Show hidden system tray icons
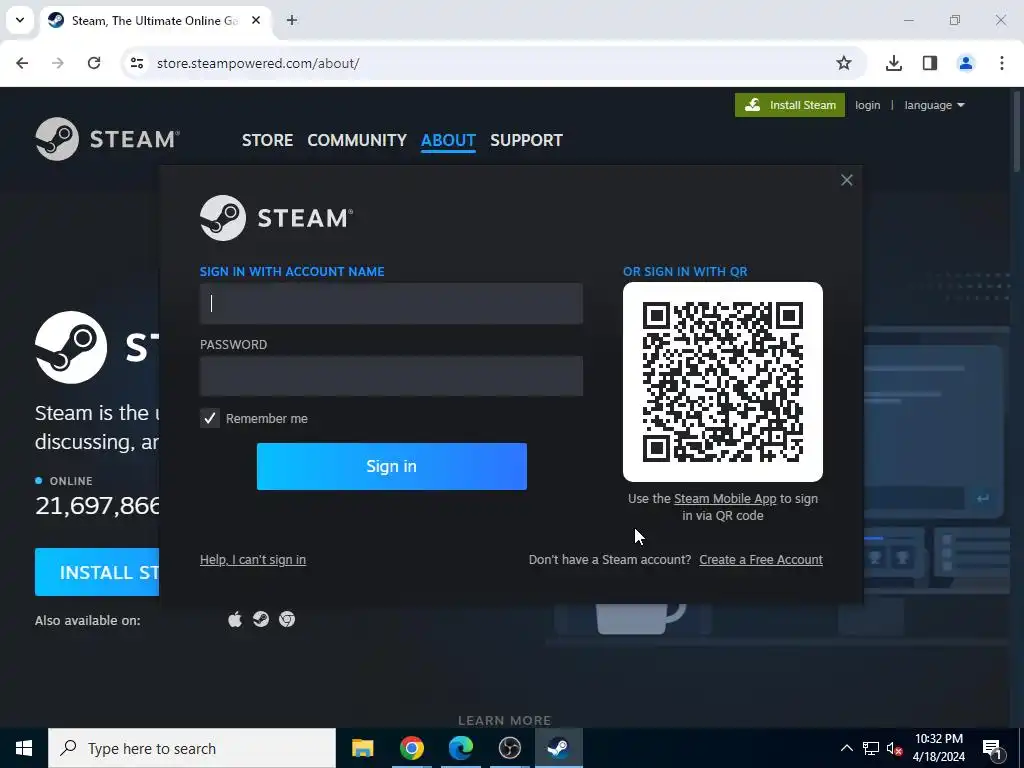 tap(846, 748)
